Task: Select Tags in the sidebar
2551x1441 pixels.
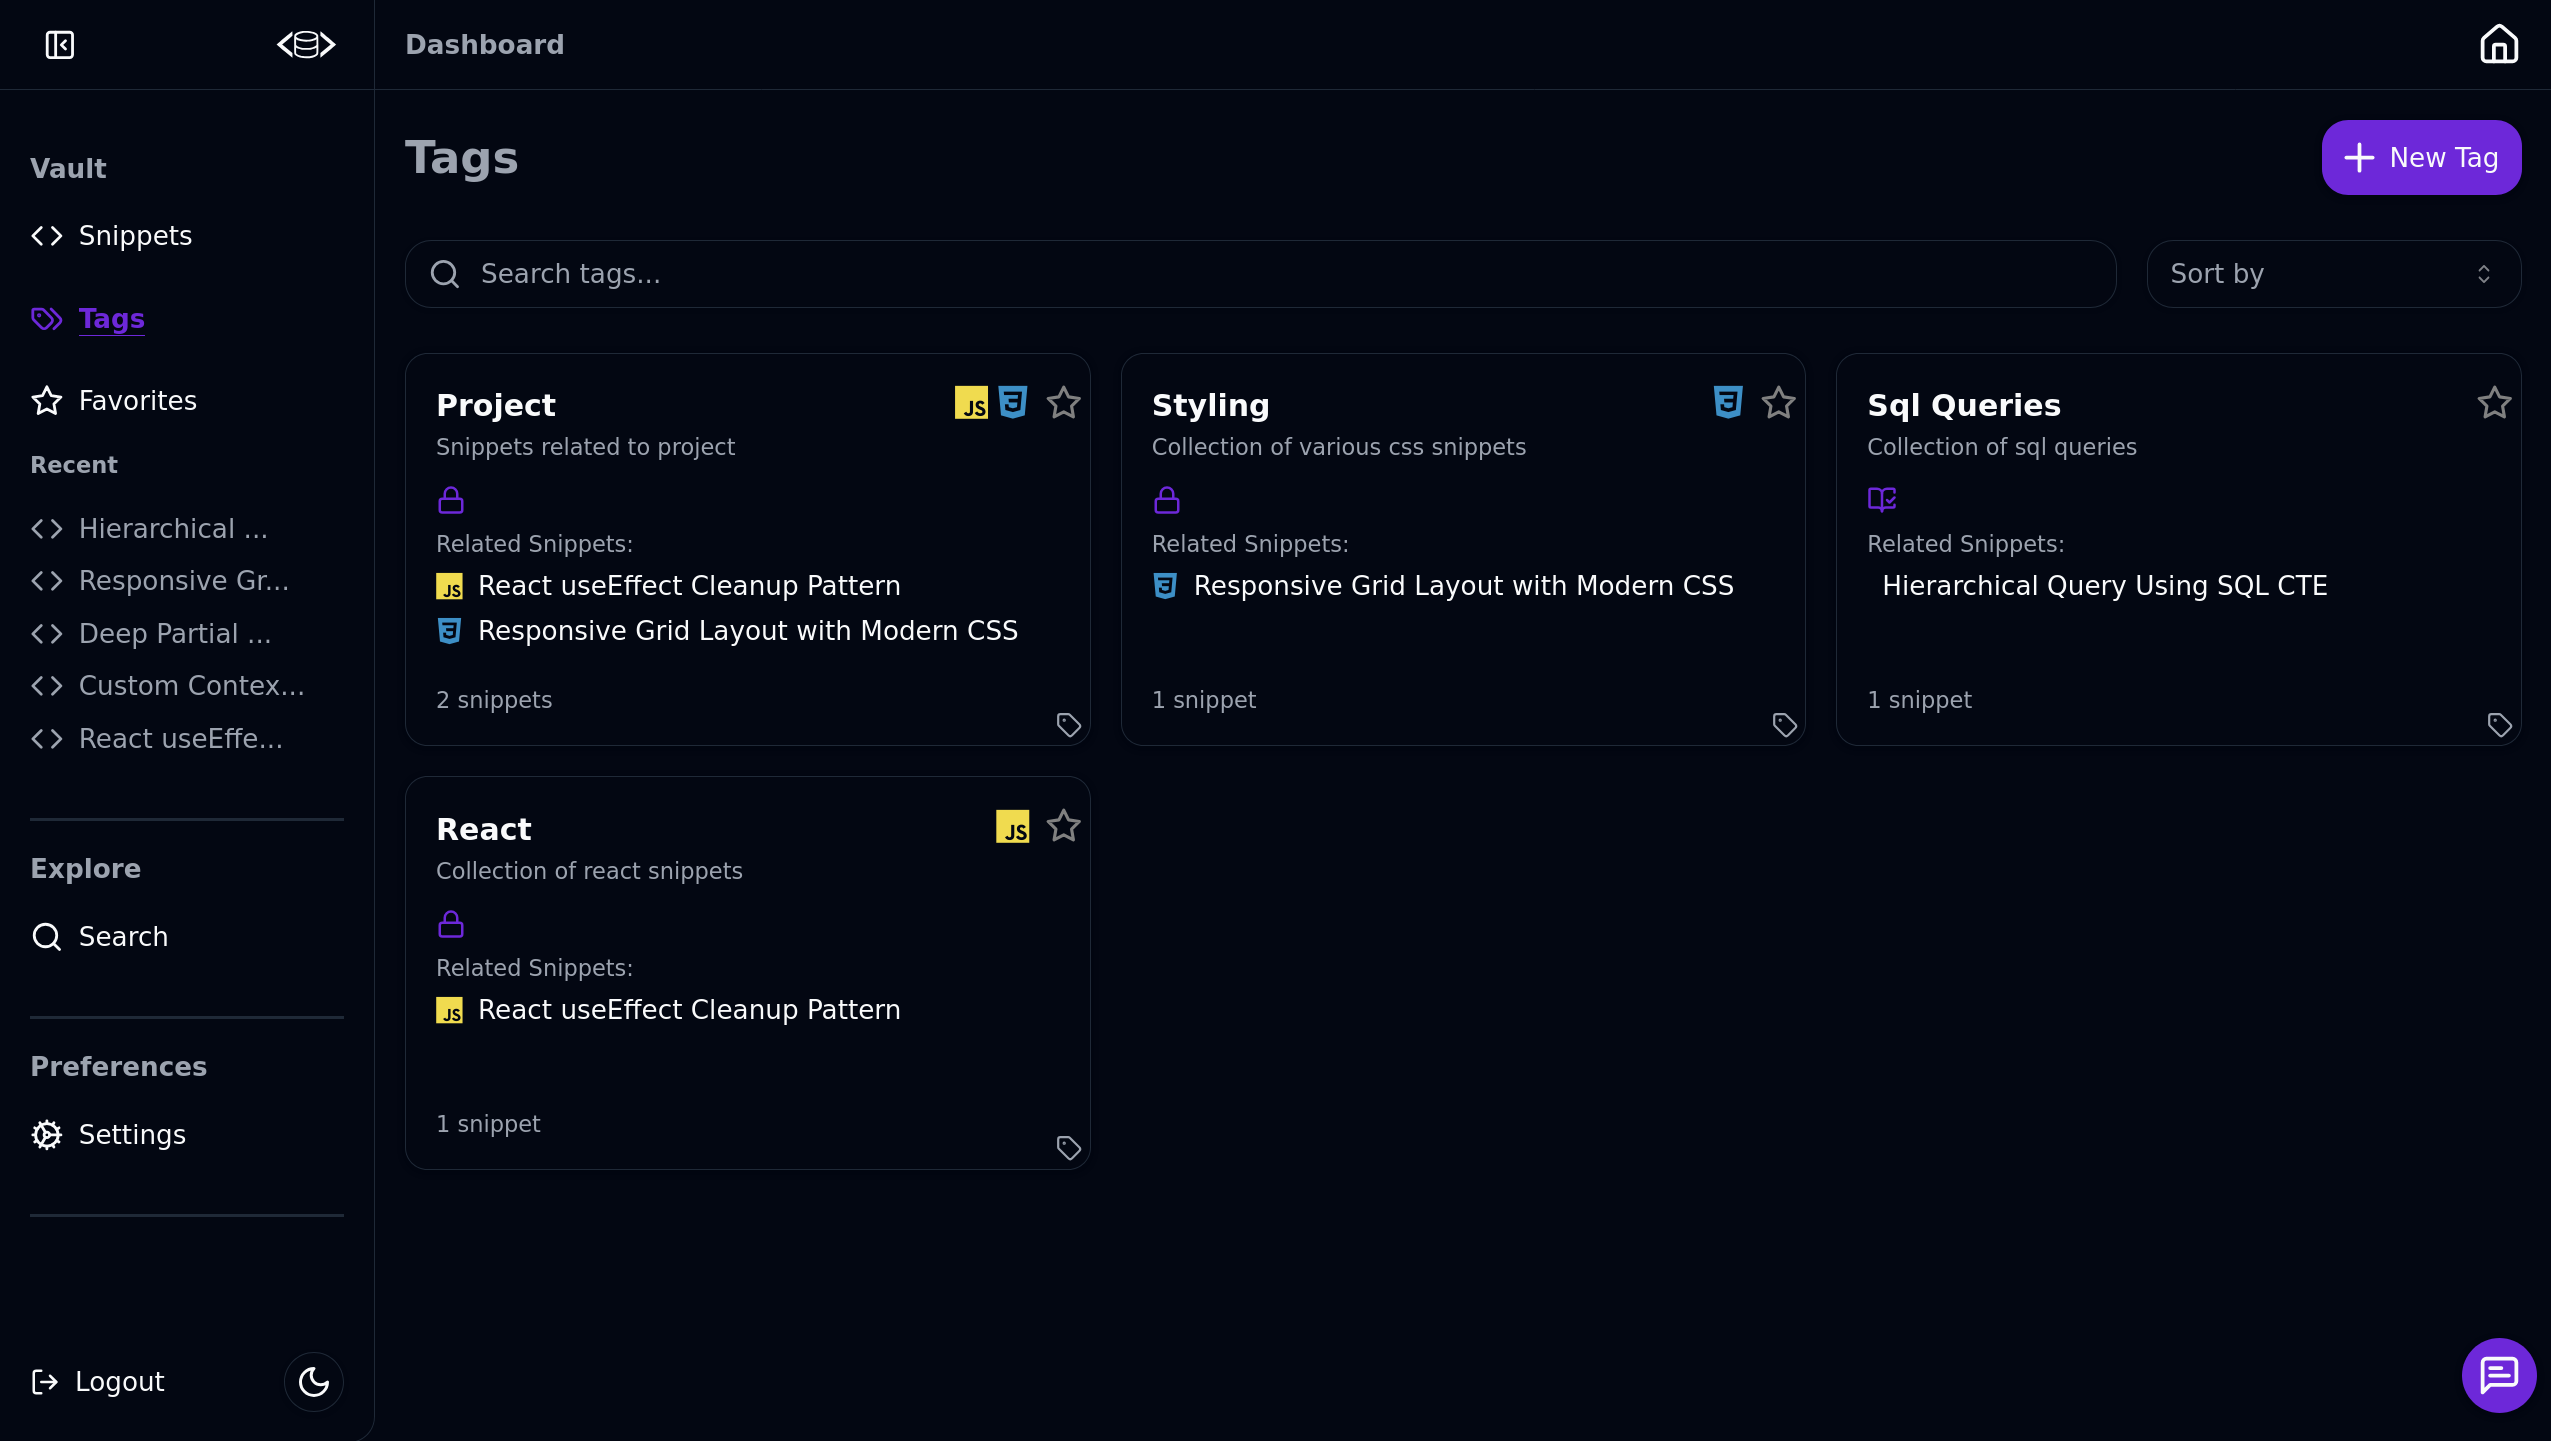Action: tap(88, 319)
